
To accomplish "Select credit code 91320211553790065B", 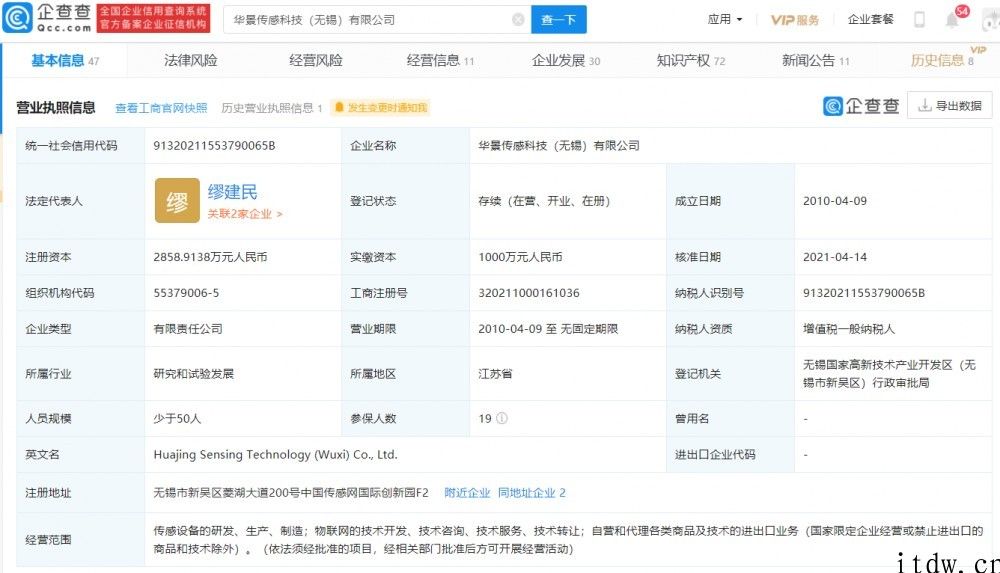I will 214,145.
